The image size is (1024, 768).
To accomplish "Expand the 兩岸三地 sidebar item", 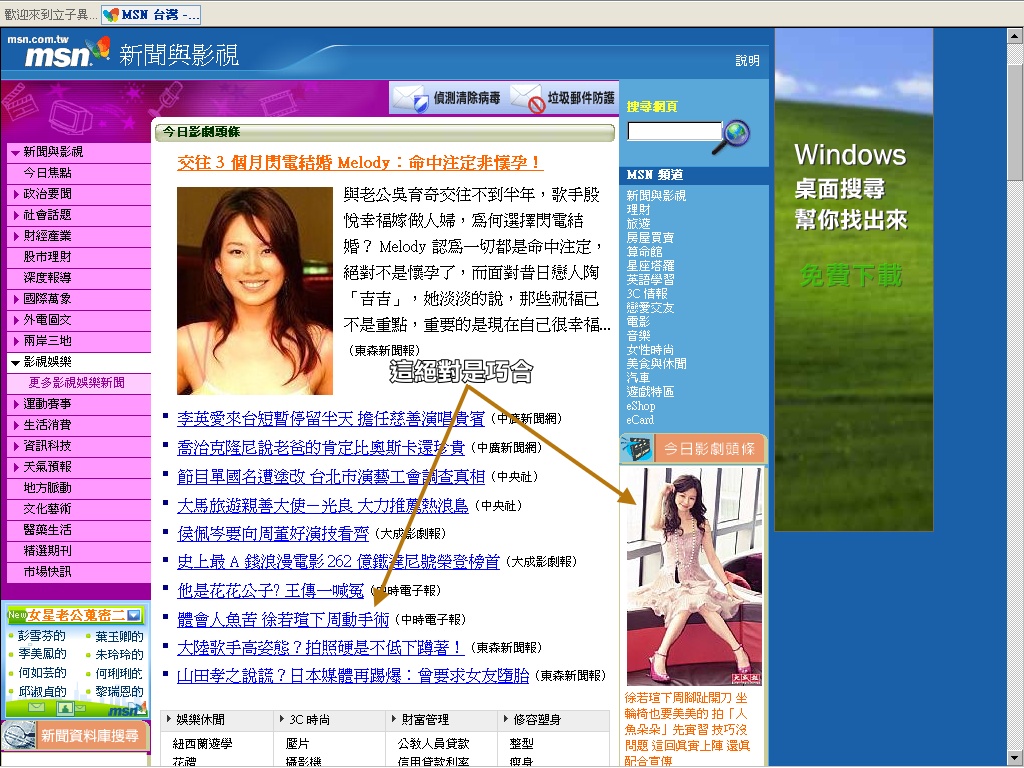I will click(x=16, y=341).
